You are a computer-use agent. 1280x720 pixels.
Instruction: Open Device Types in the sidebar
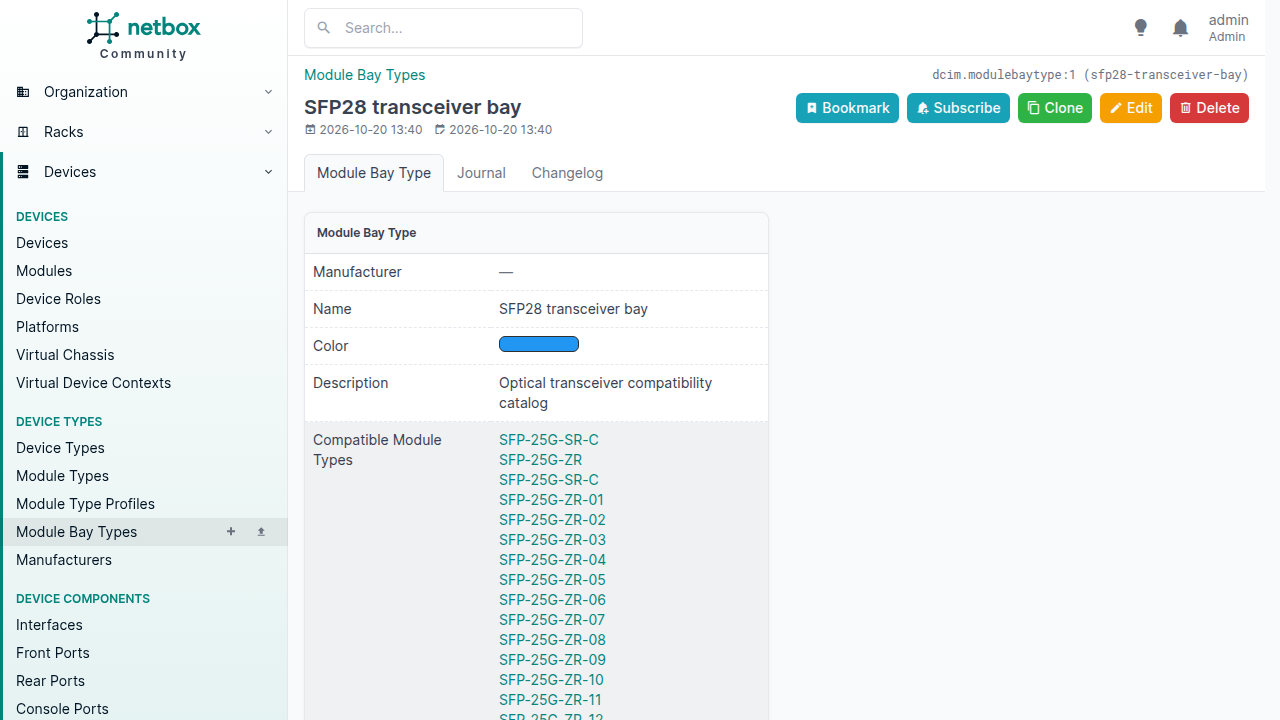(x=60, y=448)
